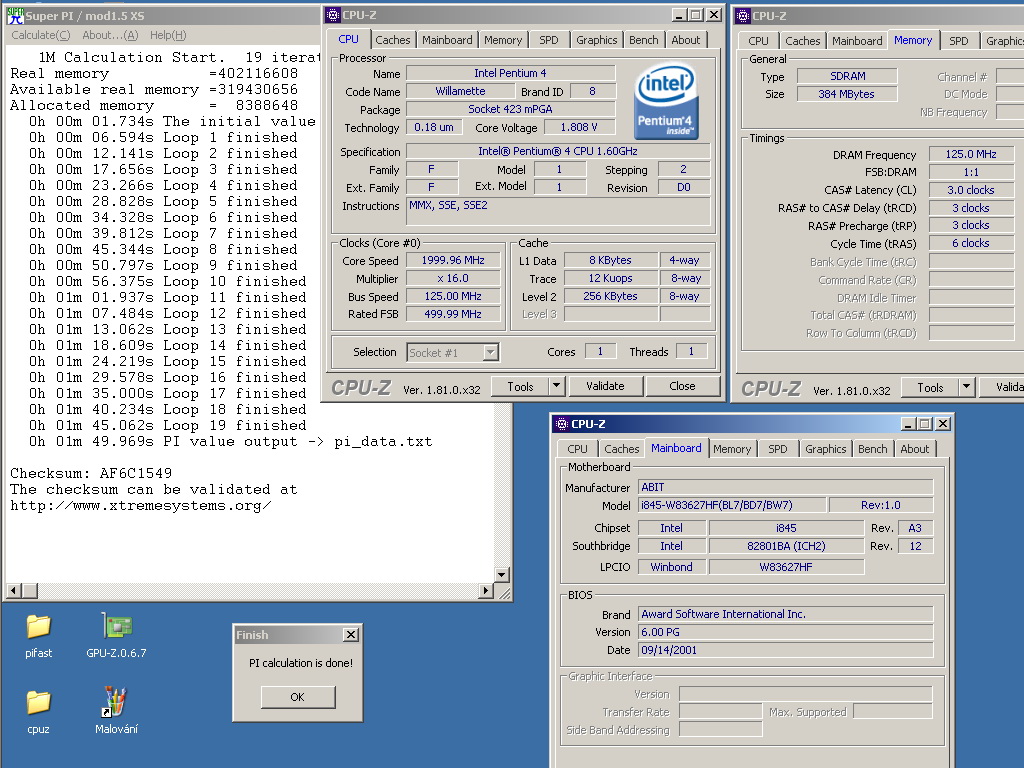This screenshot has height=768, width=1024.
Task: Minimize the Mainboard CPU-Z window
Action: coord(908,424)
